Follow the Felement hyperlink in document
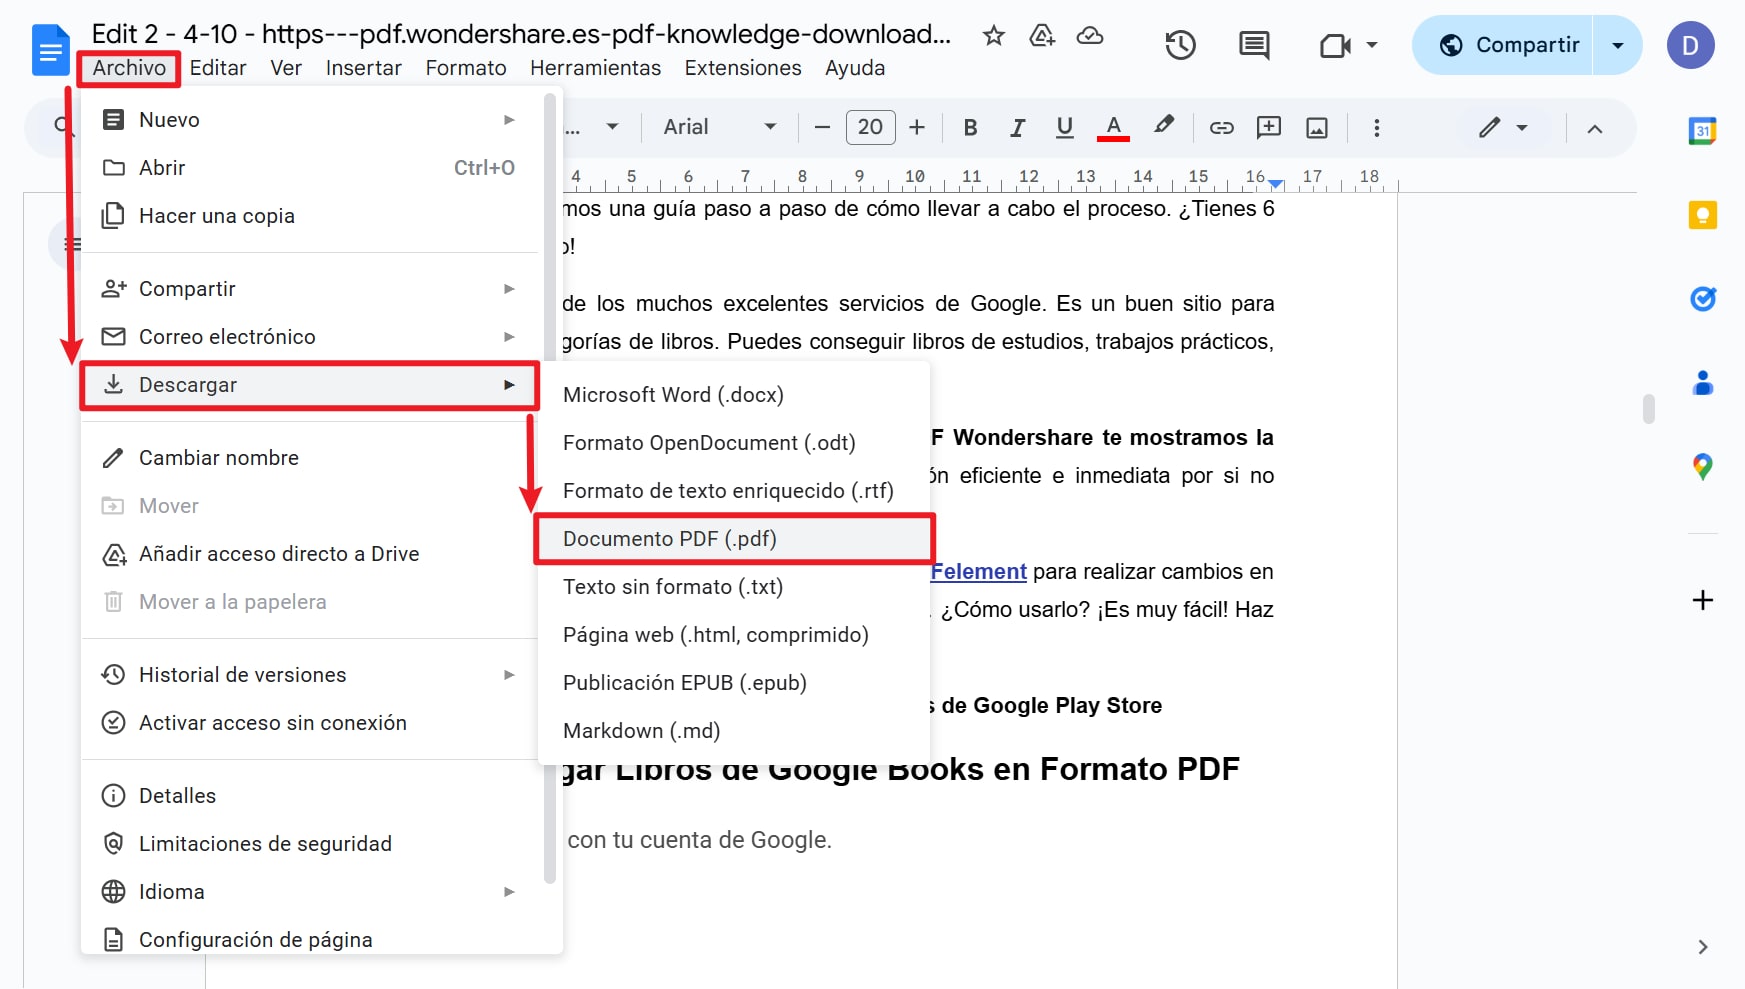The image size is (1745, 989). [x=978, y=572]
